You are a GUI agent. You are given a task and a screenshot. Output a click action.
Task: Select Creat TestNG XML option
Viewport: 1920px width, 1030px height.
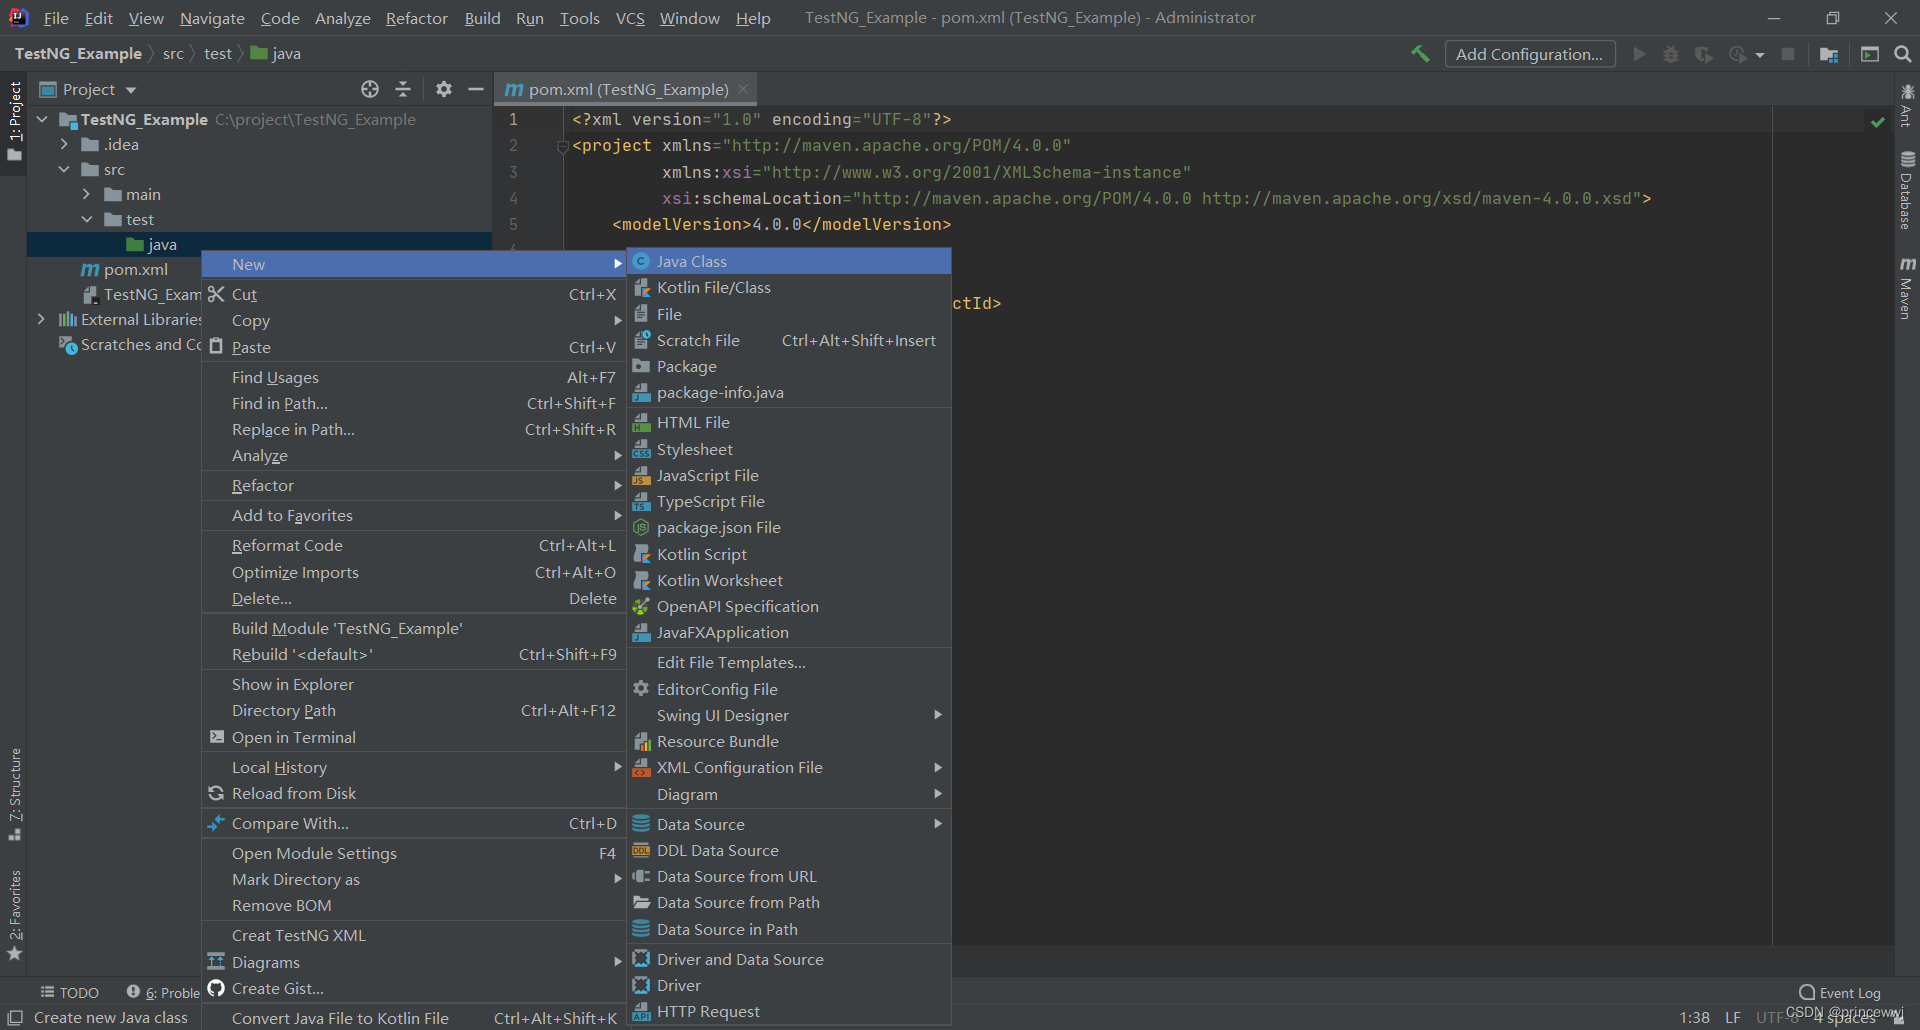pos(414,935)
